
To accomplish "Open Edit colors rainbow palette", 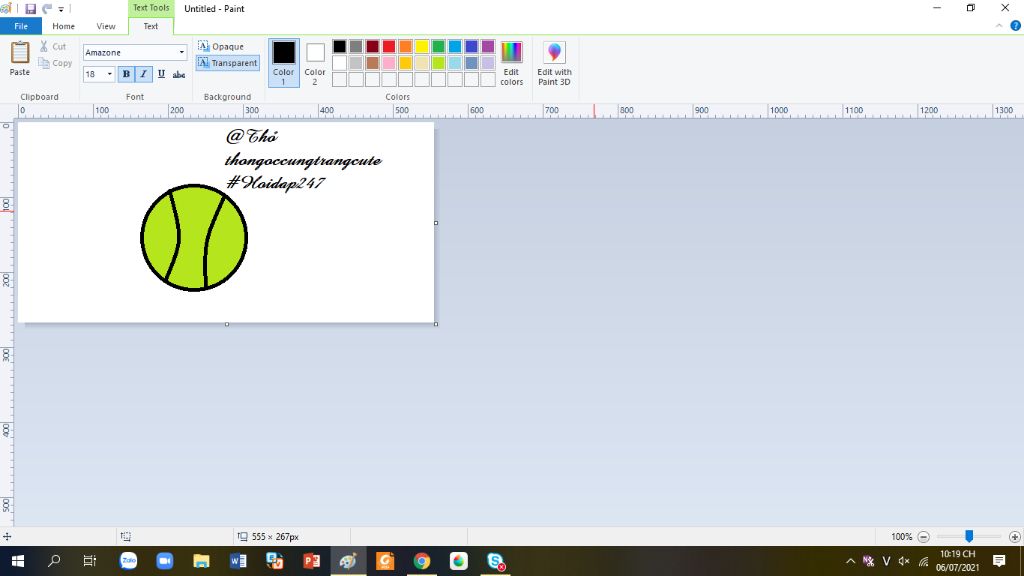I will 511,63.
